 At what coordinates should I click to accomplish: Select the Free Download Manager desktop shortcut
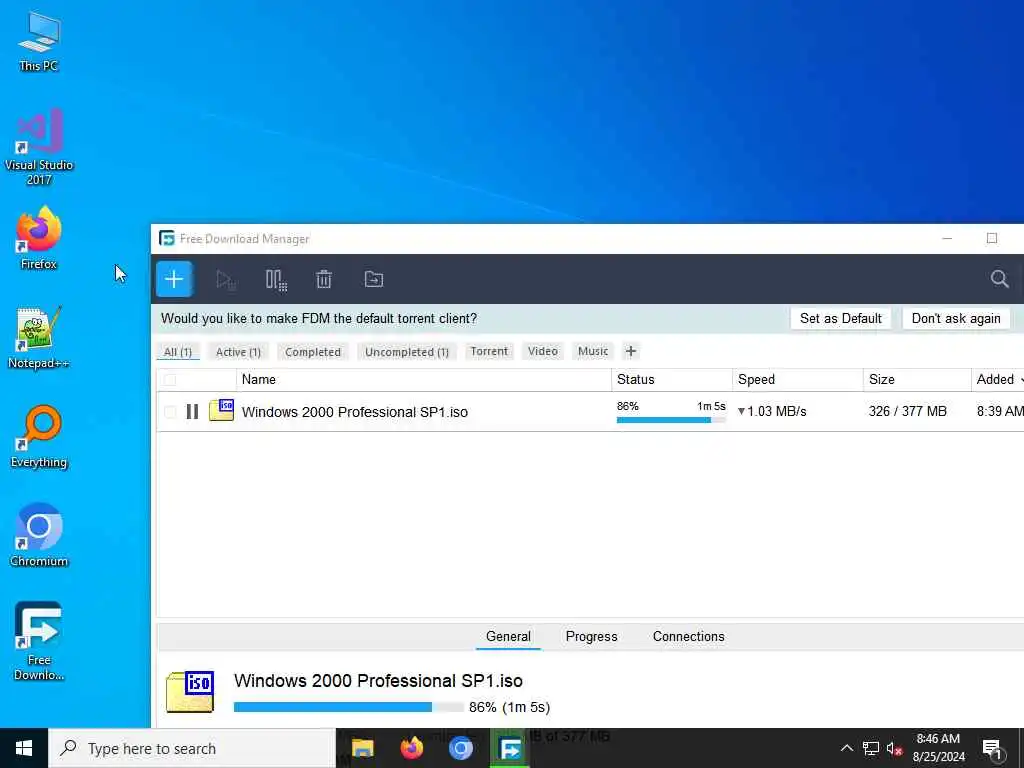(39, 641)
